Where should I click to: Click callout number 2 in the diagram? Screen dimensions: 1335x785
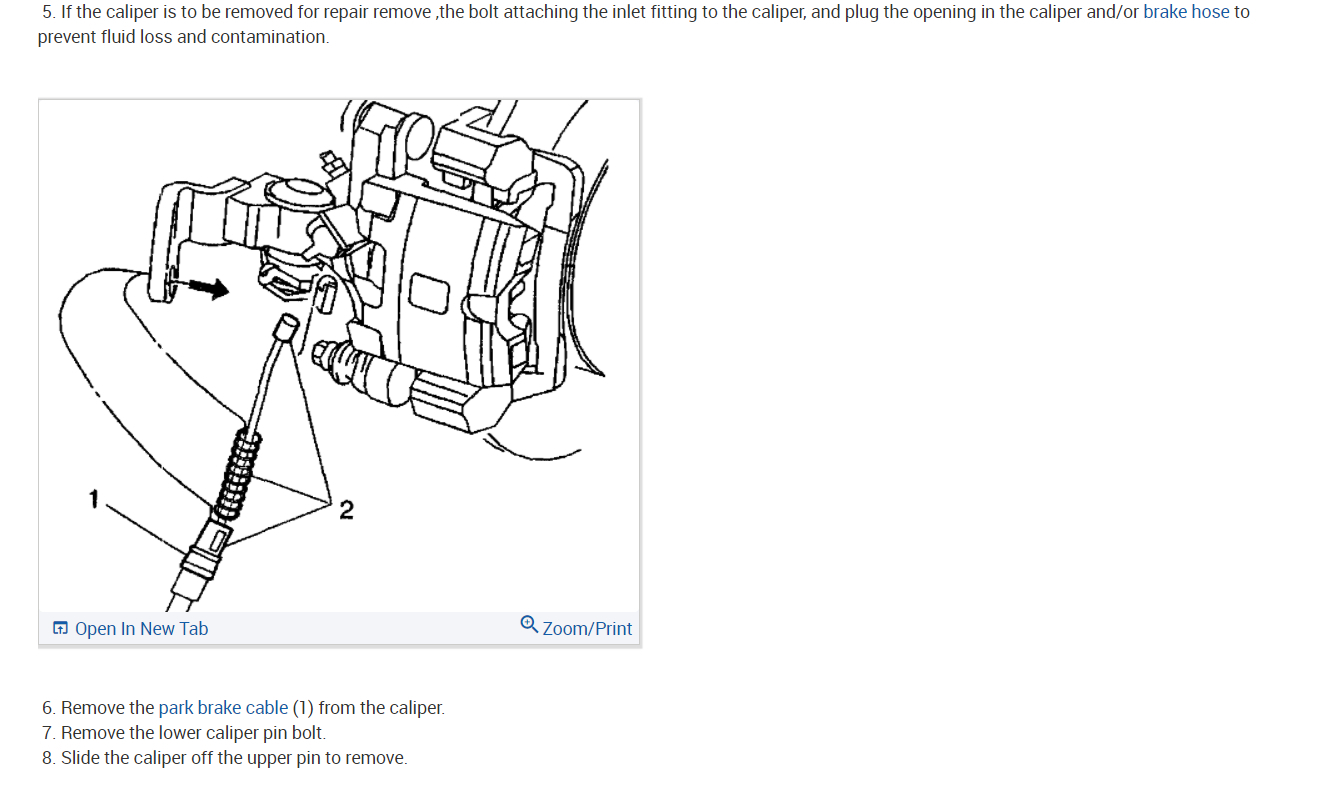tap(346, 511)
